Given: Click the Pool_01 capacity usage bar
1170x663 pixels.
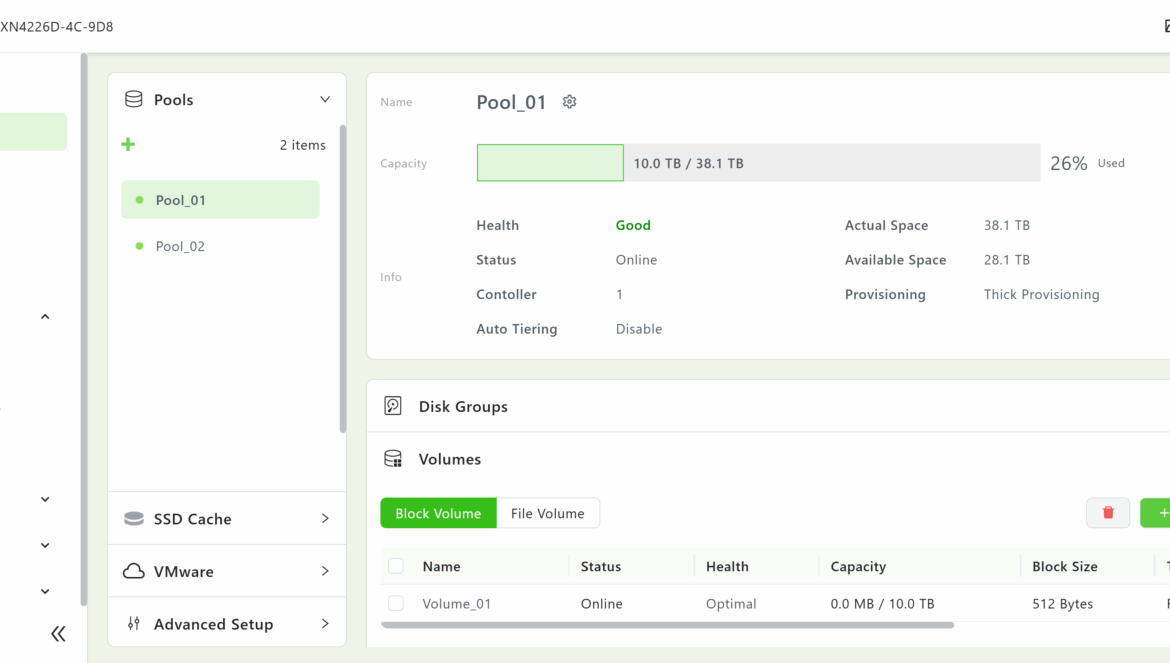Looking at the screenshot, I should pos(758,163).
